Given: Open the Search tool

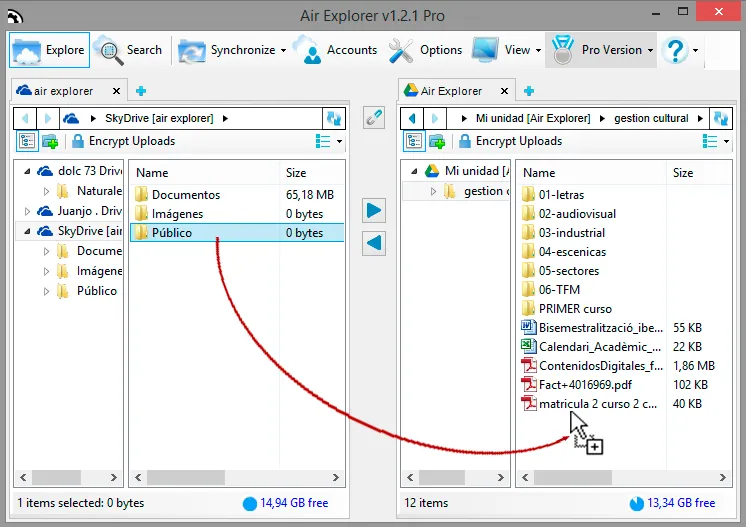Looking at the screenshot, I should point(129,50).
